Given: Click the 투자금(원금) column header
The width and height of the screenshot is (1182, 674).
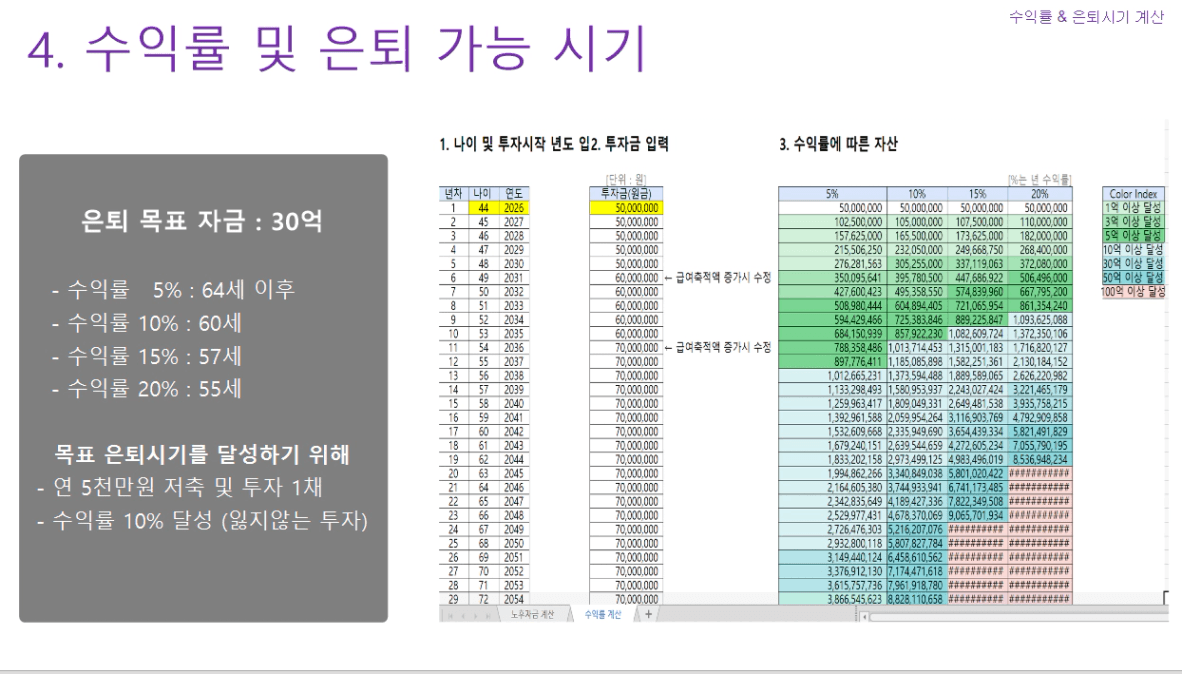Looking at the screenshot, I should coord(626,194).
